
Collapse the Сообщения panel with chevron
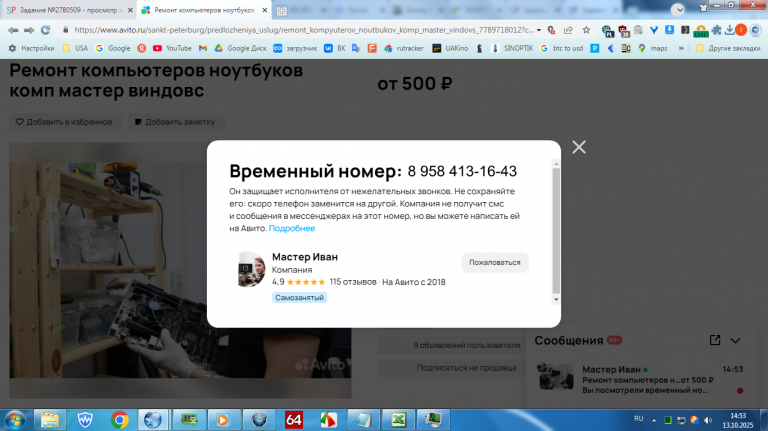736,341
